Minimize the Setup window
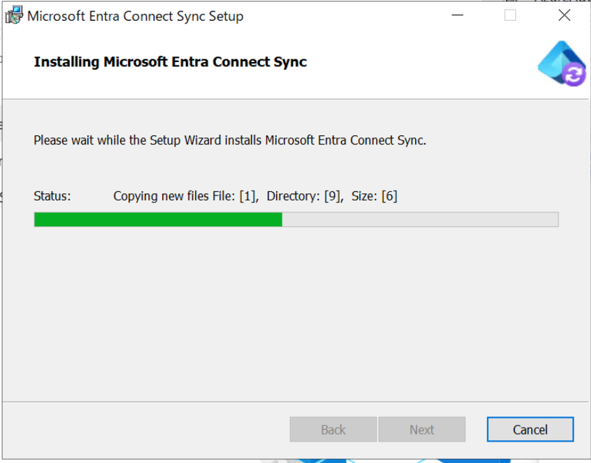The image size is (591, 463). tap(457, 15)
